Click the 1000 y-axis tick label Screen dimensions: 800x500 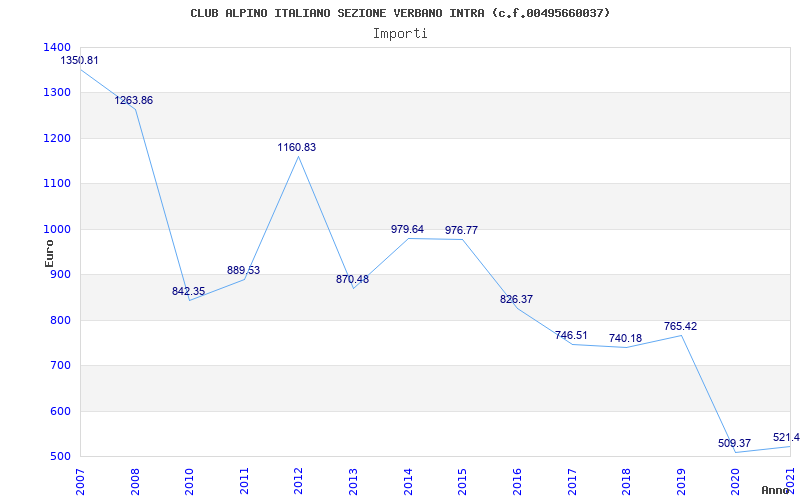(x=58, y=230)
